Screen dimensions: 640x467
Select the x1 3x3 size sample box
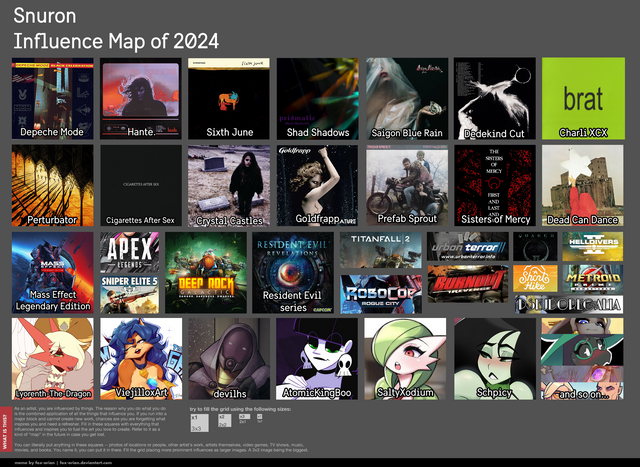coord(200,423)
